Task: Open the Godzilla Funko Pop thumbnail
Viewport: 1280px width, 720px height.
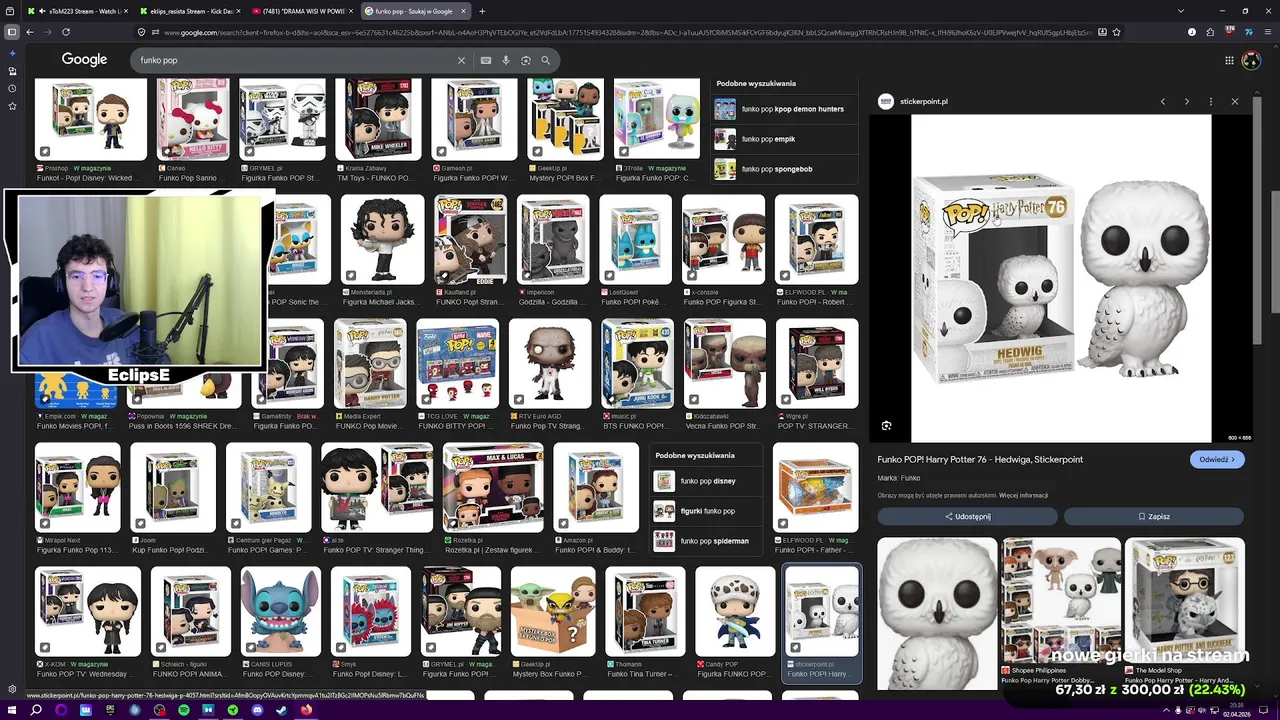Action: pos(553,239)
